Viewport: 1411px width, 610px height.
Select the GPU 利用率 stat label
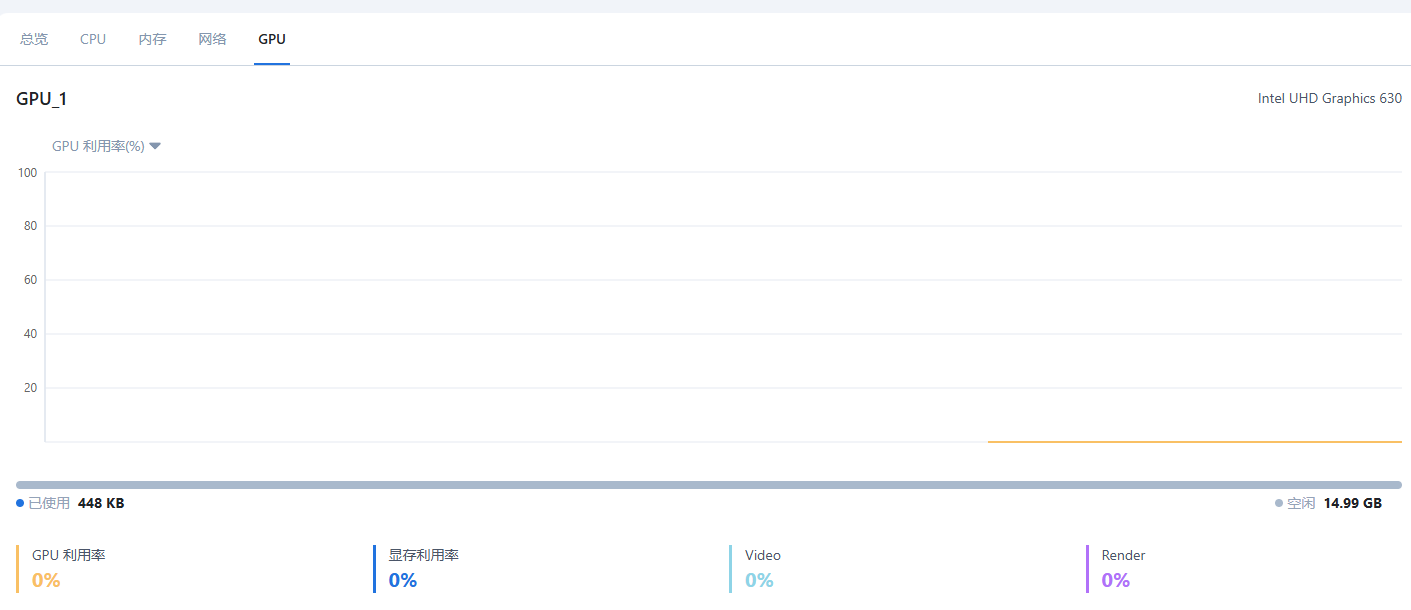(x=69, y=555)
